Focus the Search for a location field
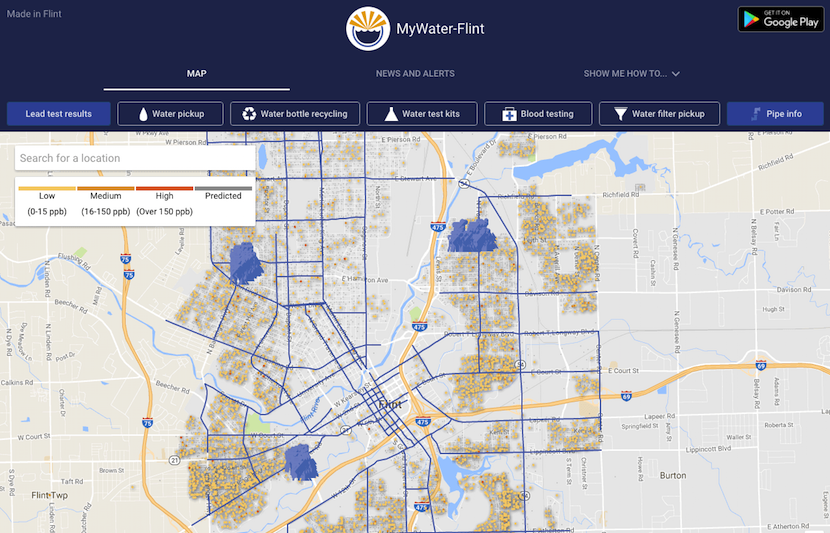 click(135, 158)
